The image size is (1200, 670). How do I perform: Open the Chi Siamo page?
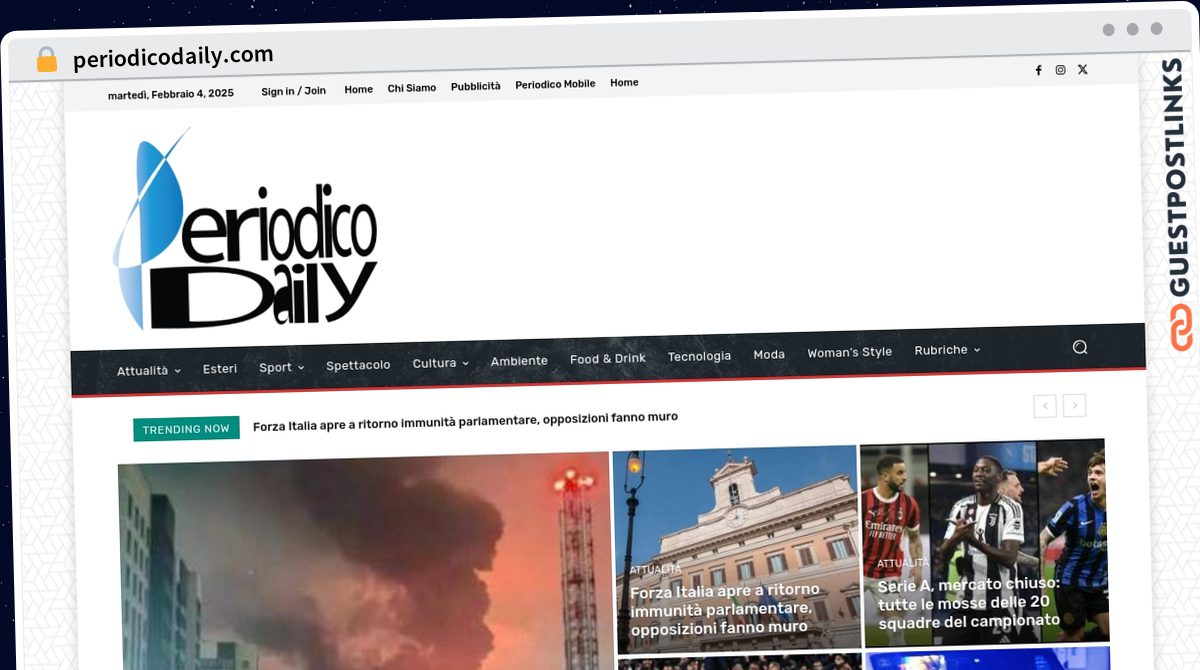click(412, 88)
